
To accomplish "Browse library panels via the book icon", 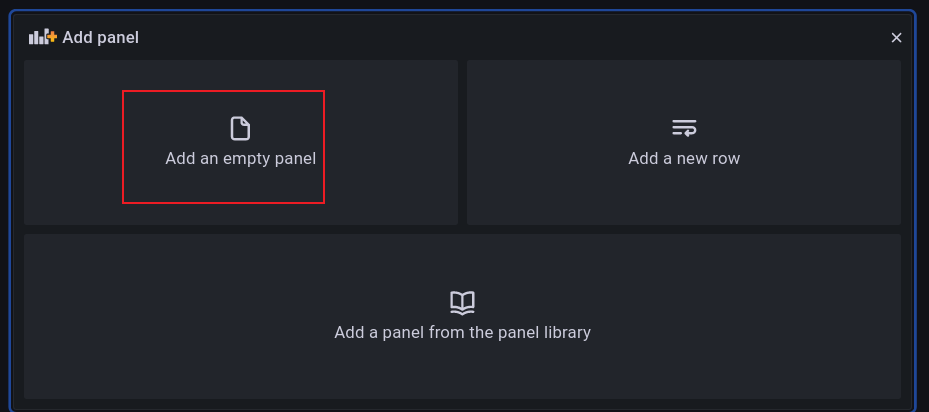I will pyautogui.click(x=462, y=302).
